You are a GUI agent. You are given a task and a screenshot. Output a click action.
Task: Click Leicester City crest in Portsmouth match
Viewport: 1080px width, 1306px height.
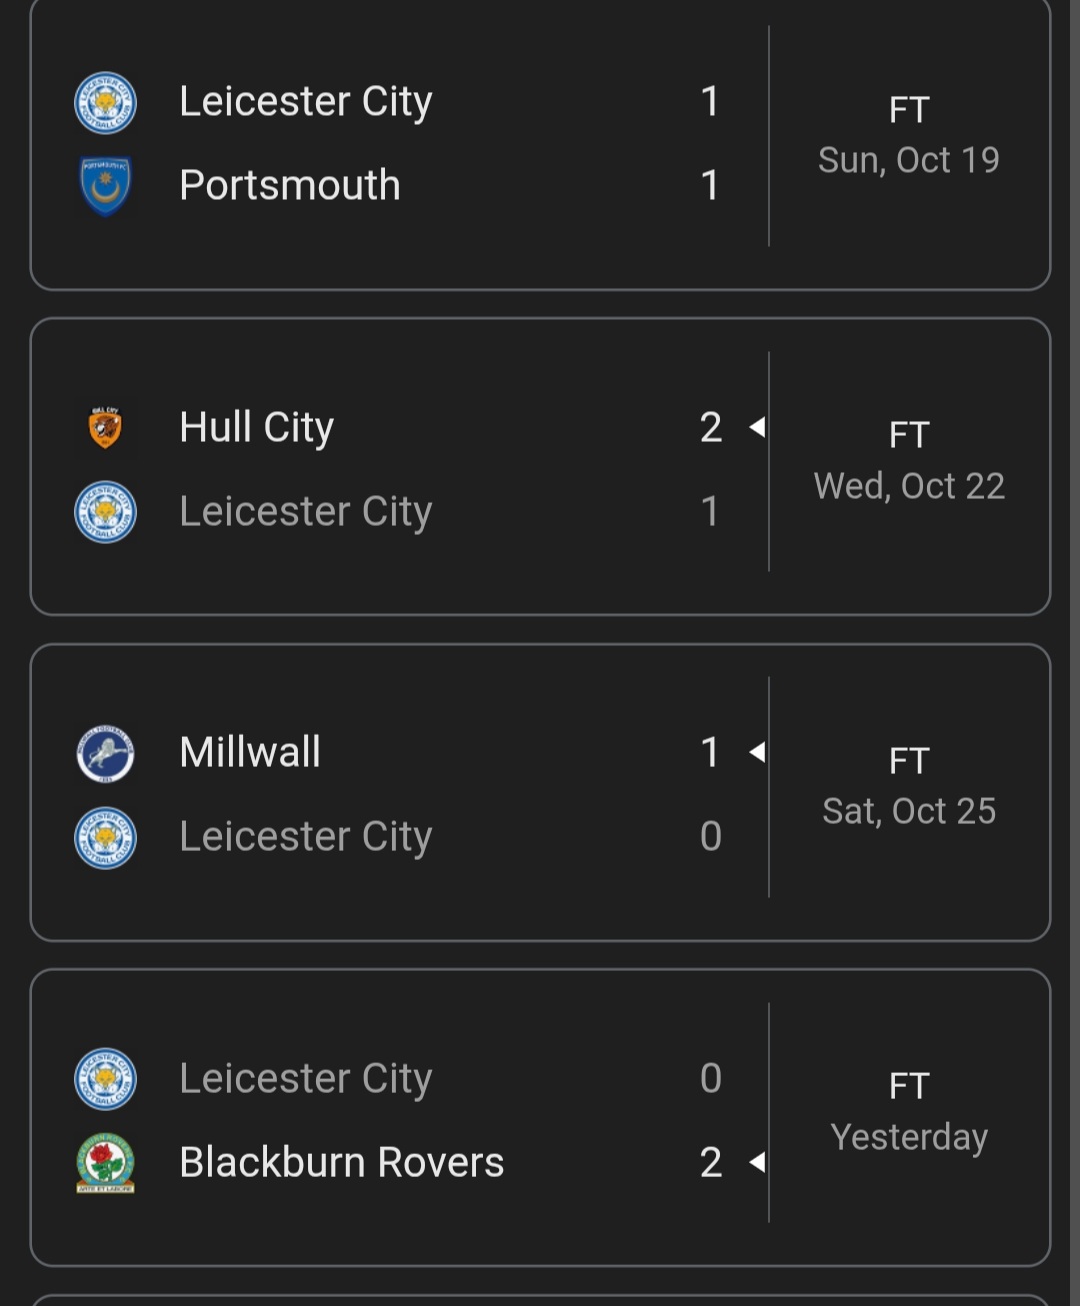105,103
